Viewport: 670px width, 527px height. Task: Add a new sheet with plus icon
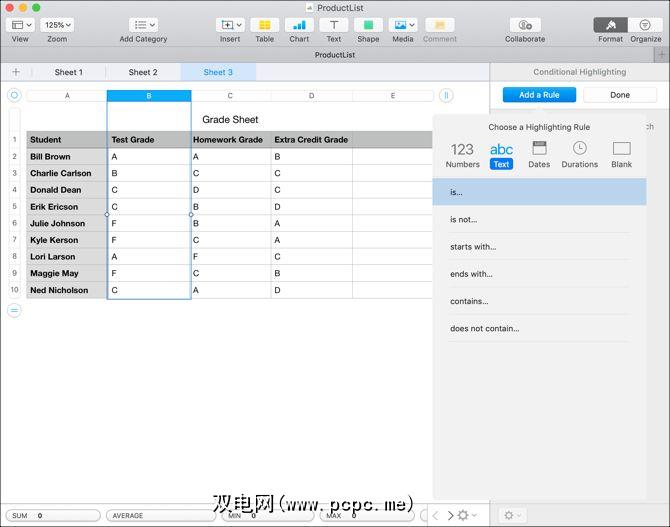pos(16,72)
